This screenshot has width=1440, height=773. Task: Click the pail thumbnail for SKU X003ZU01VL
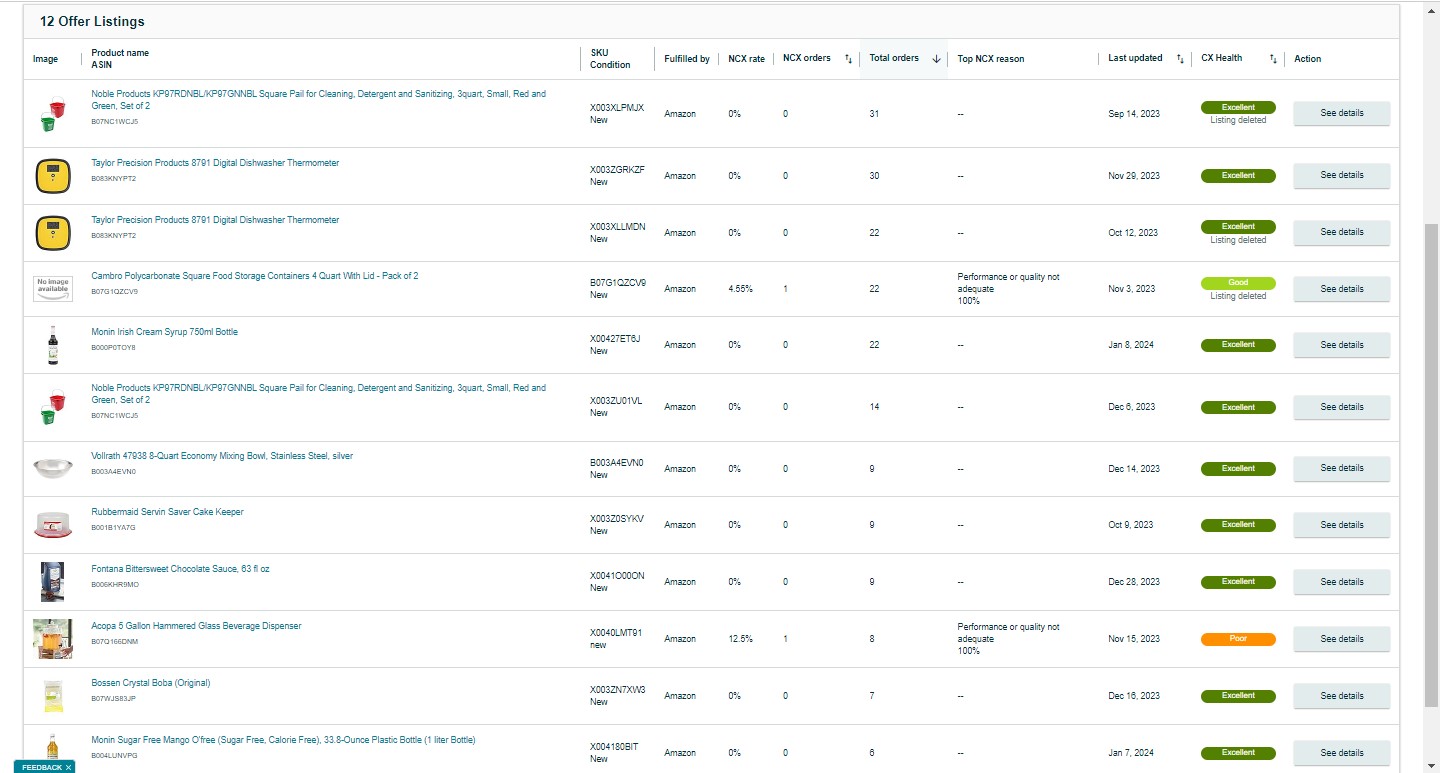click(52, 408)
